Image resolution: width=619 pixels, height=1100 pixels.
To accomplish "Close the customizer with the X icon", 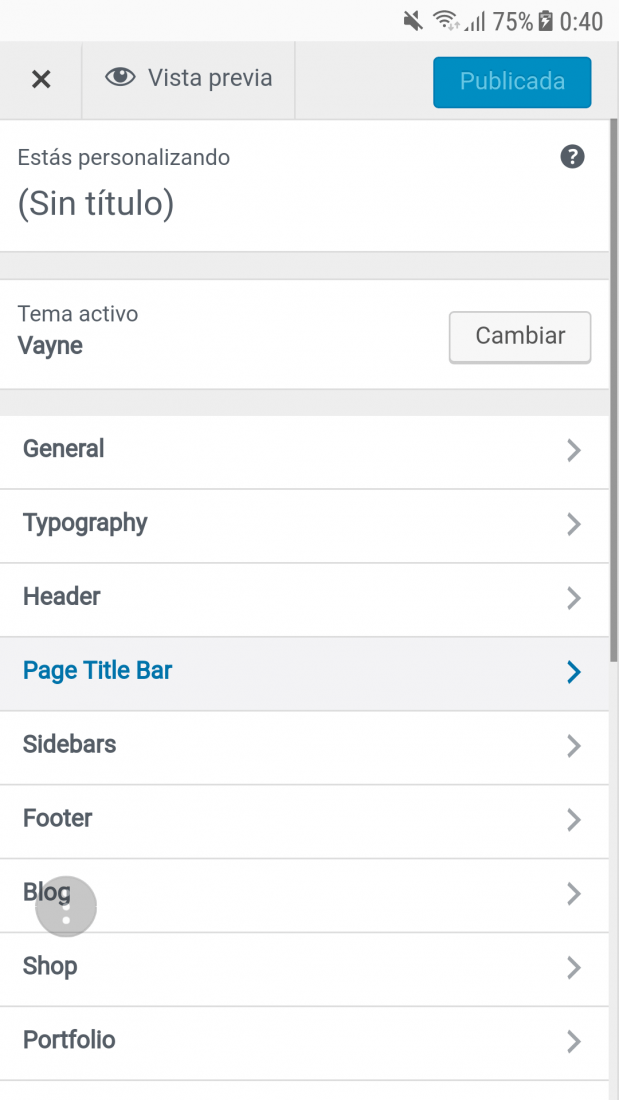I will [41, 79].
